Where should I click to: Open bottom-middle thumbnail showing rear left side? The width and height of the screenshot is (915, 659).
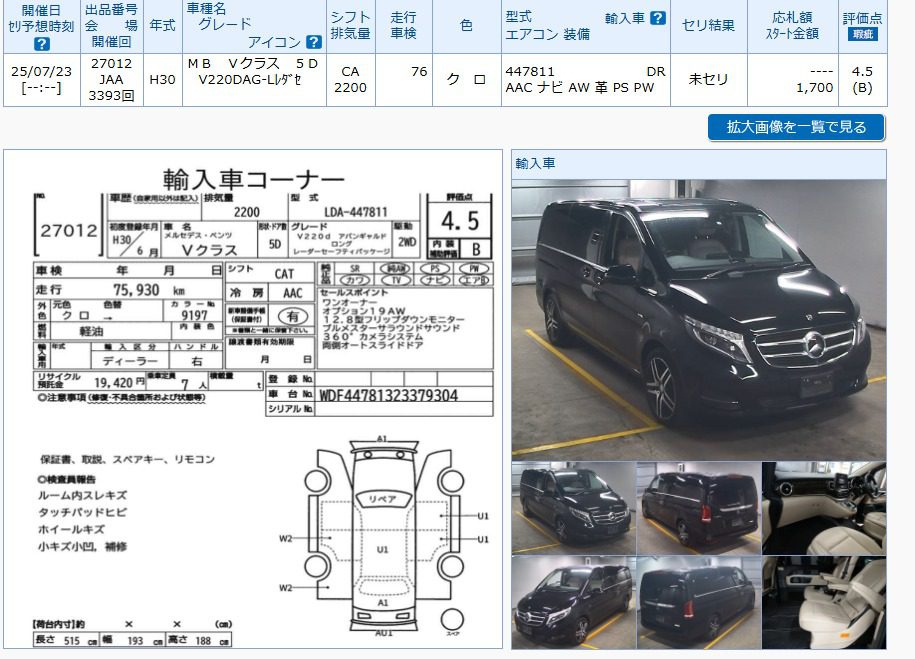coord(699,602)
